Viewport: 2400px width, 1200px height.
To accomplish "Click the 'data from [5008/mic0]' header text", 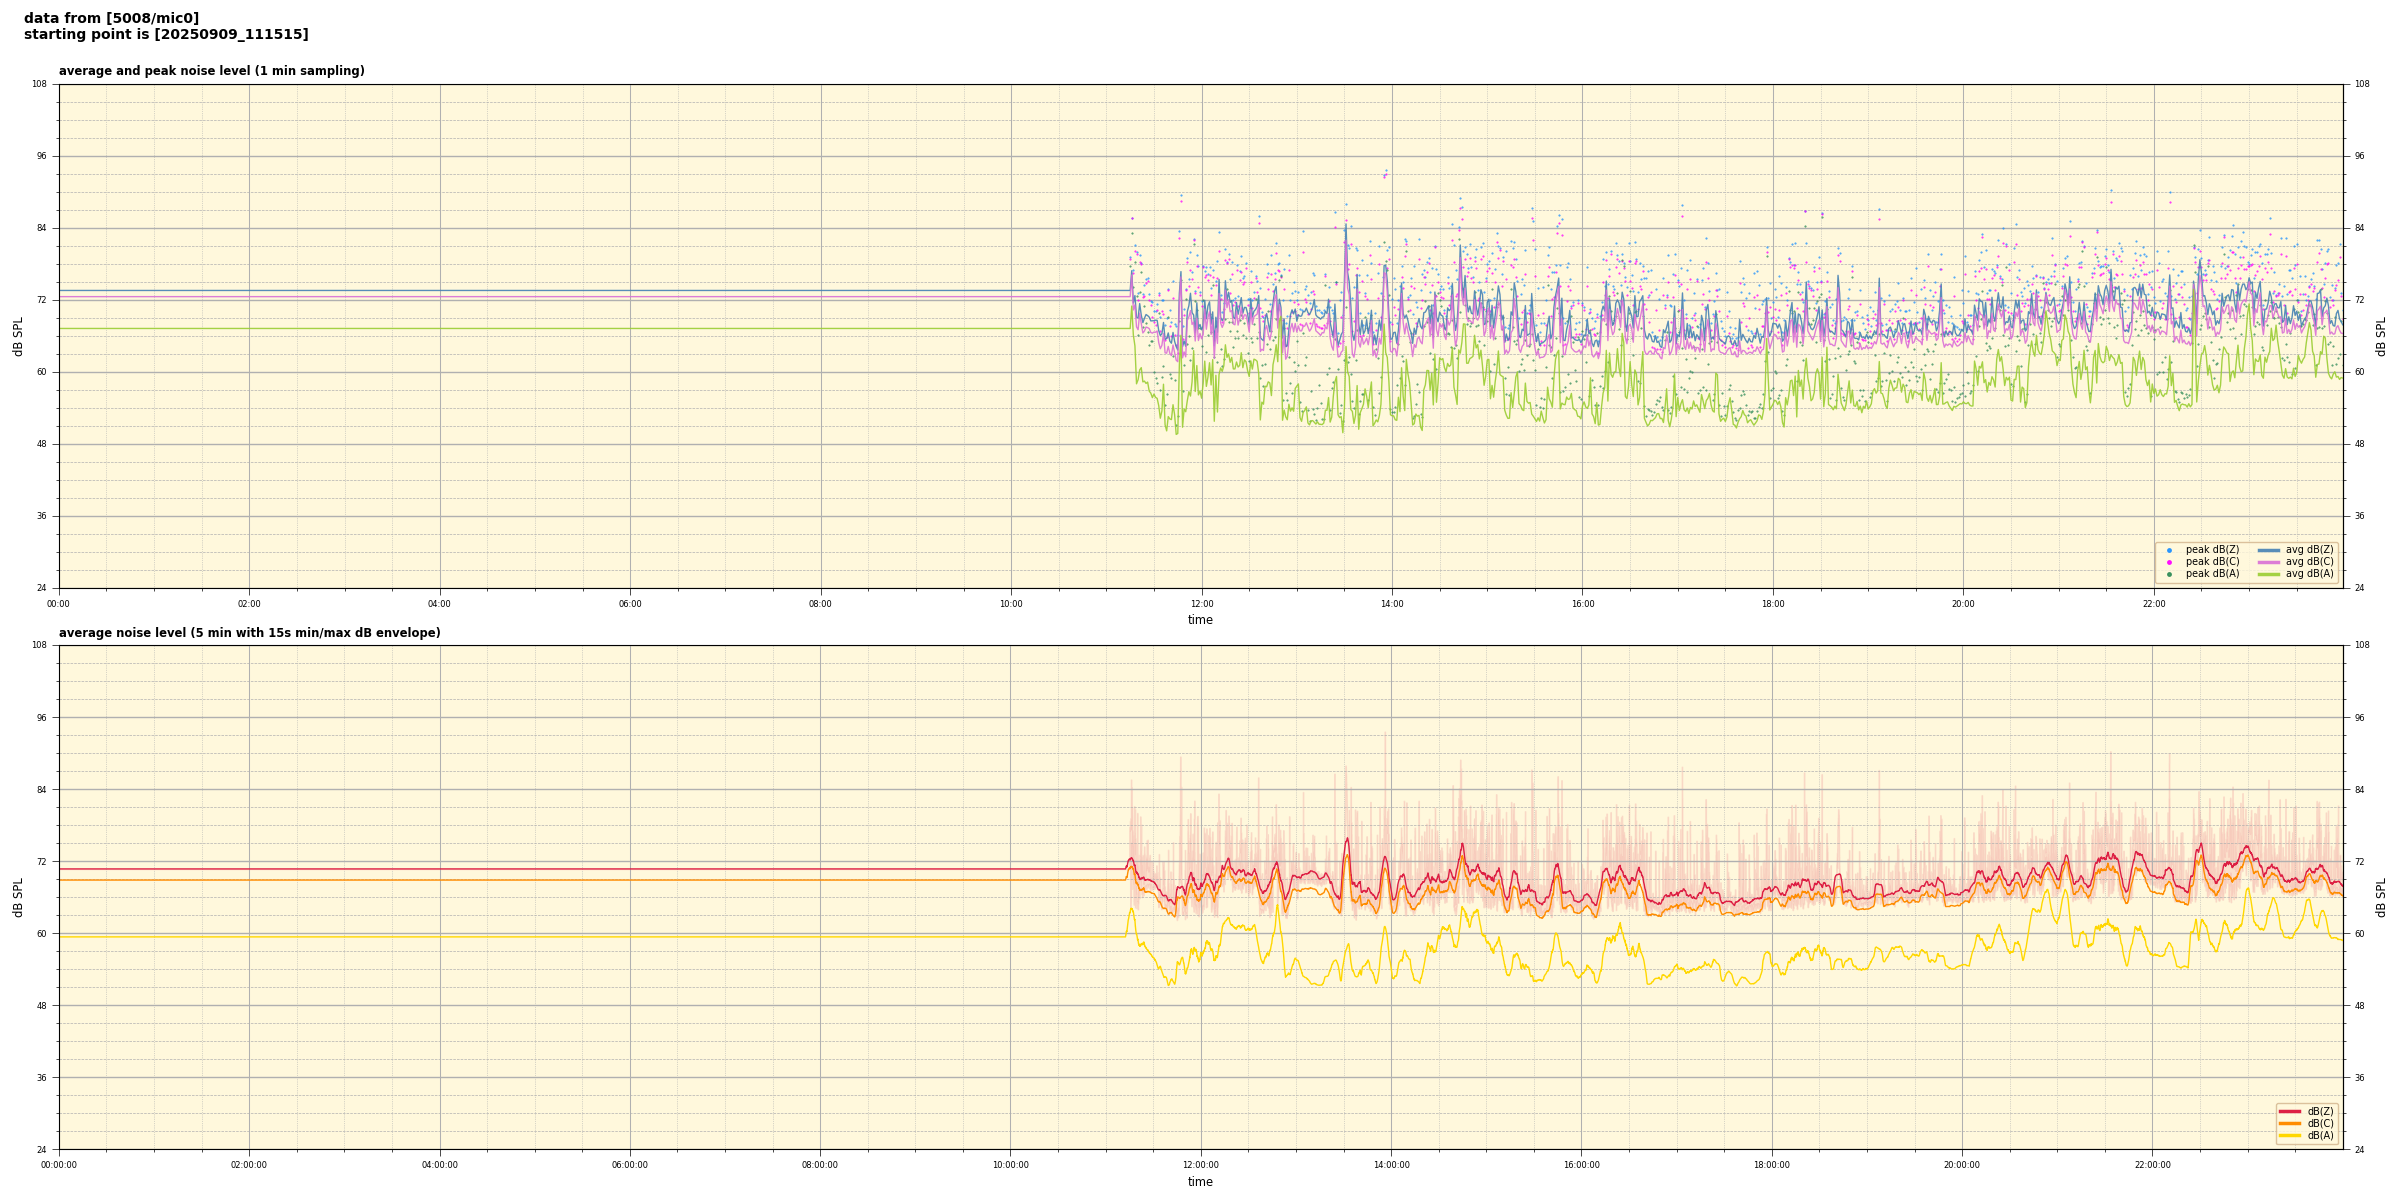I will point(111,18).
